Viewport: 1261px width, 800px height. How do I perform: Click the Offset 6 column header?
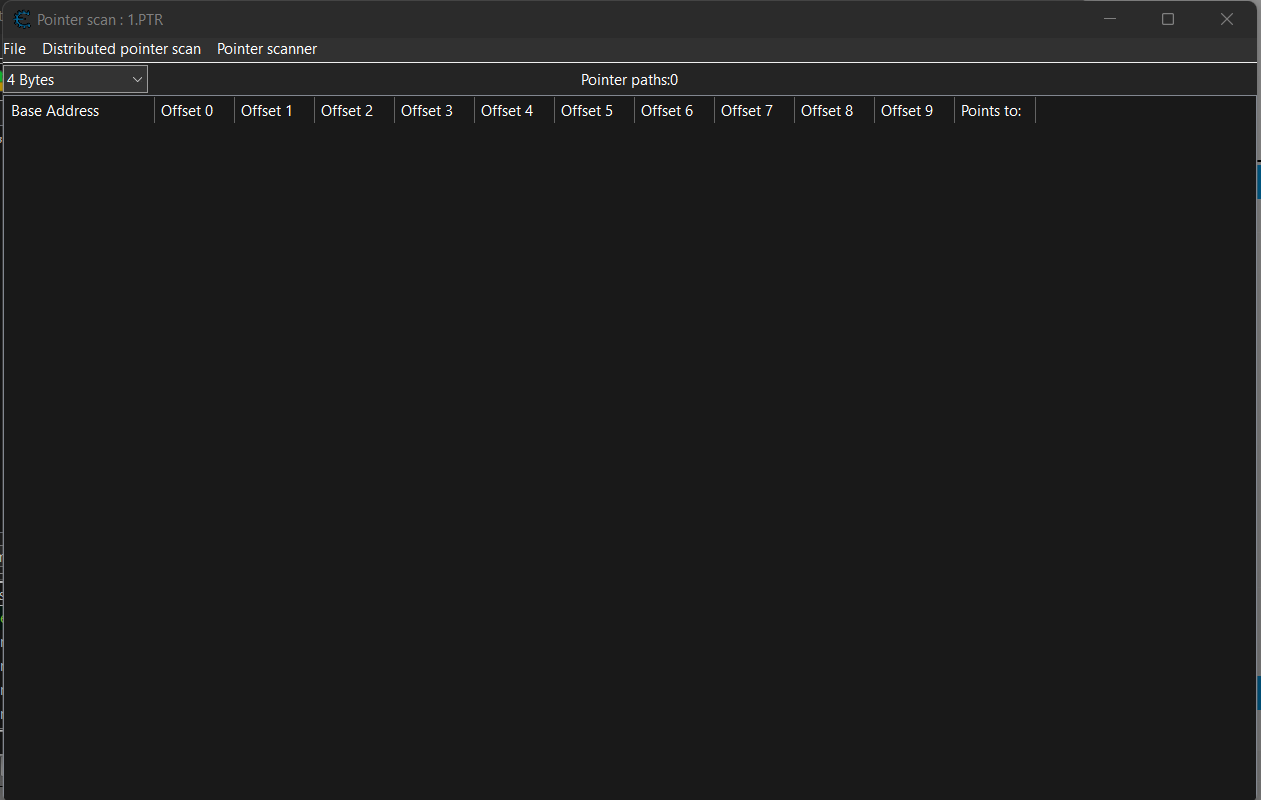[x=675, y=111]
